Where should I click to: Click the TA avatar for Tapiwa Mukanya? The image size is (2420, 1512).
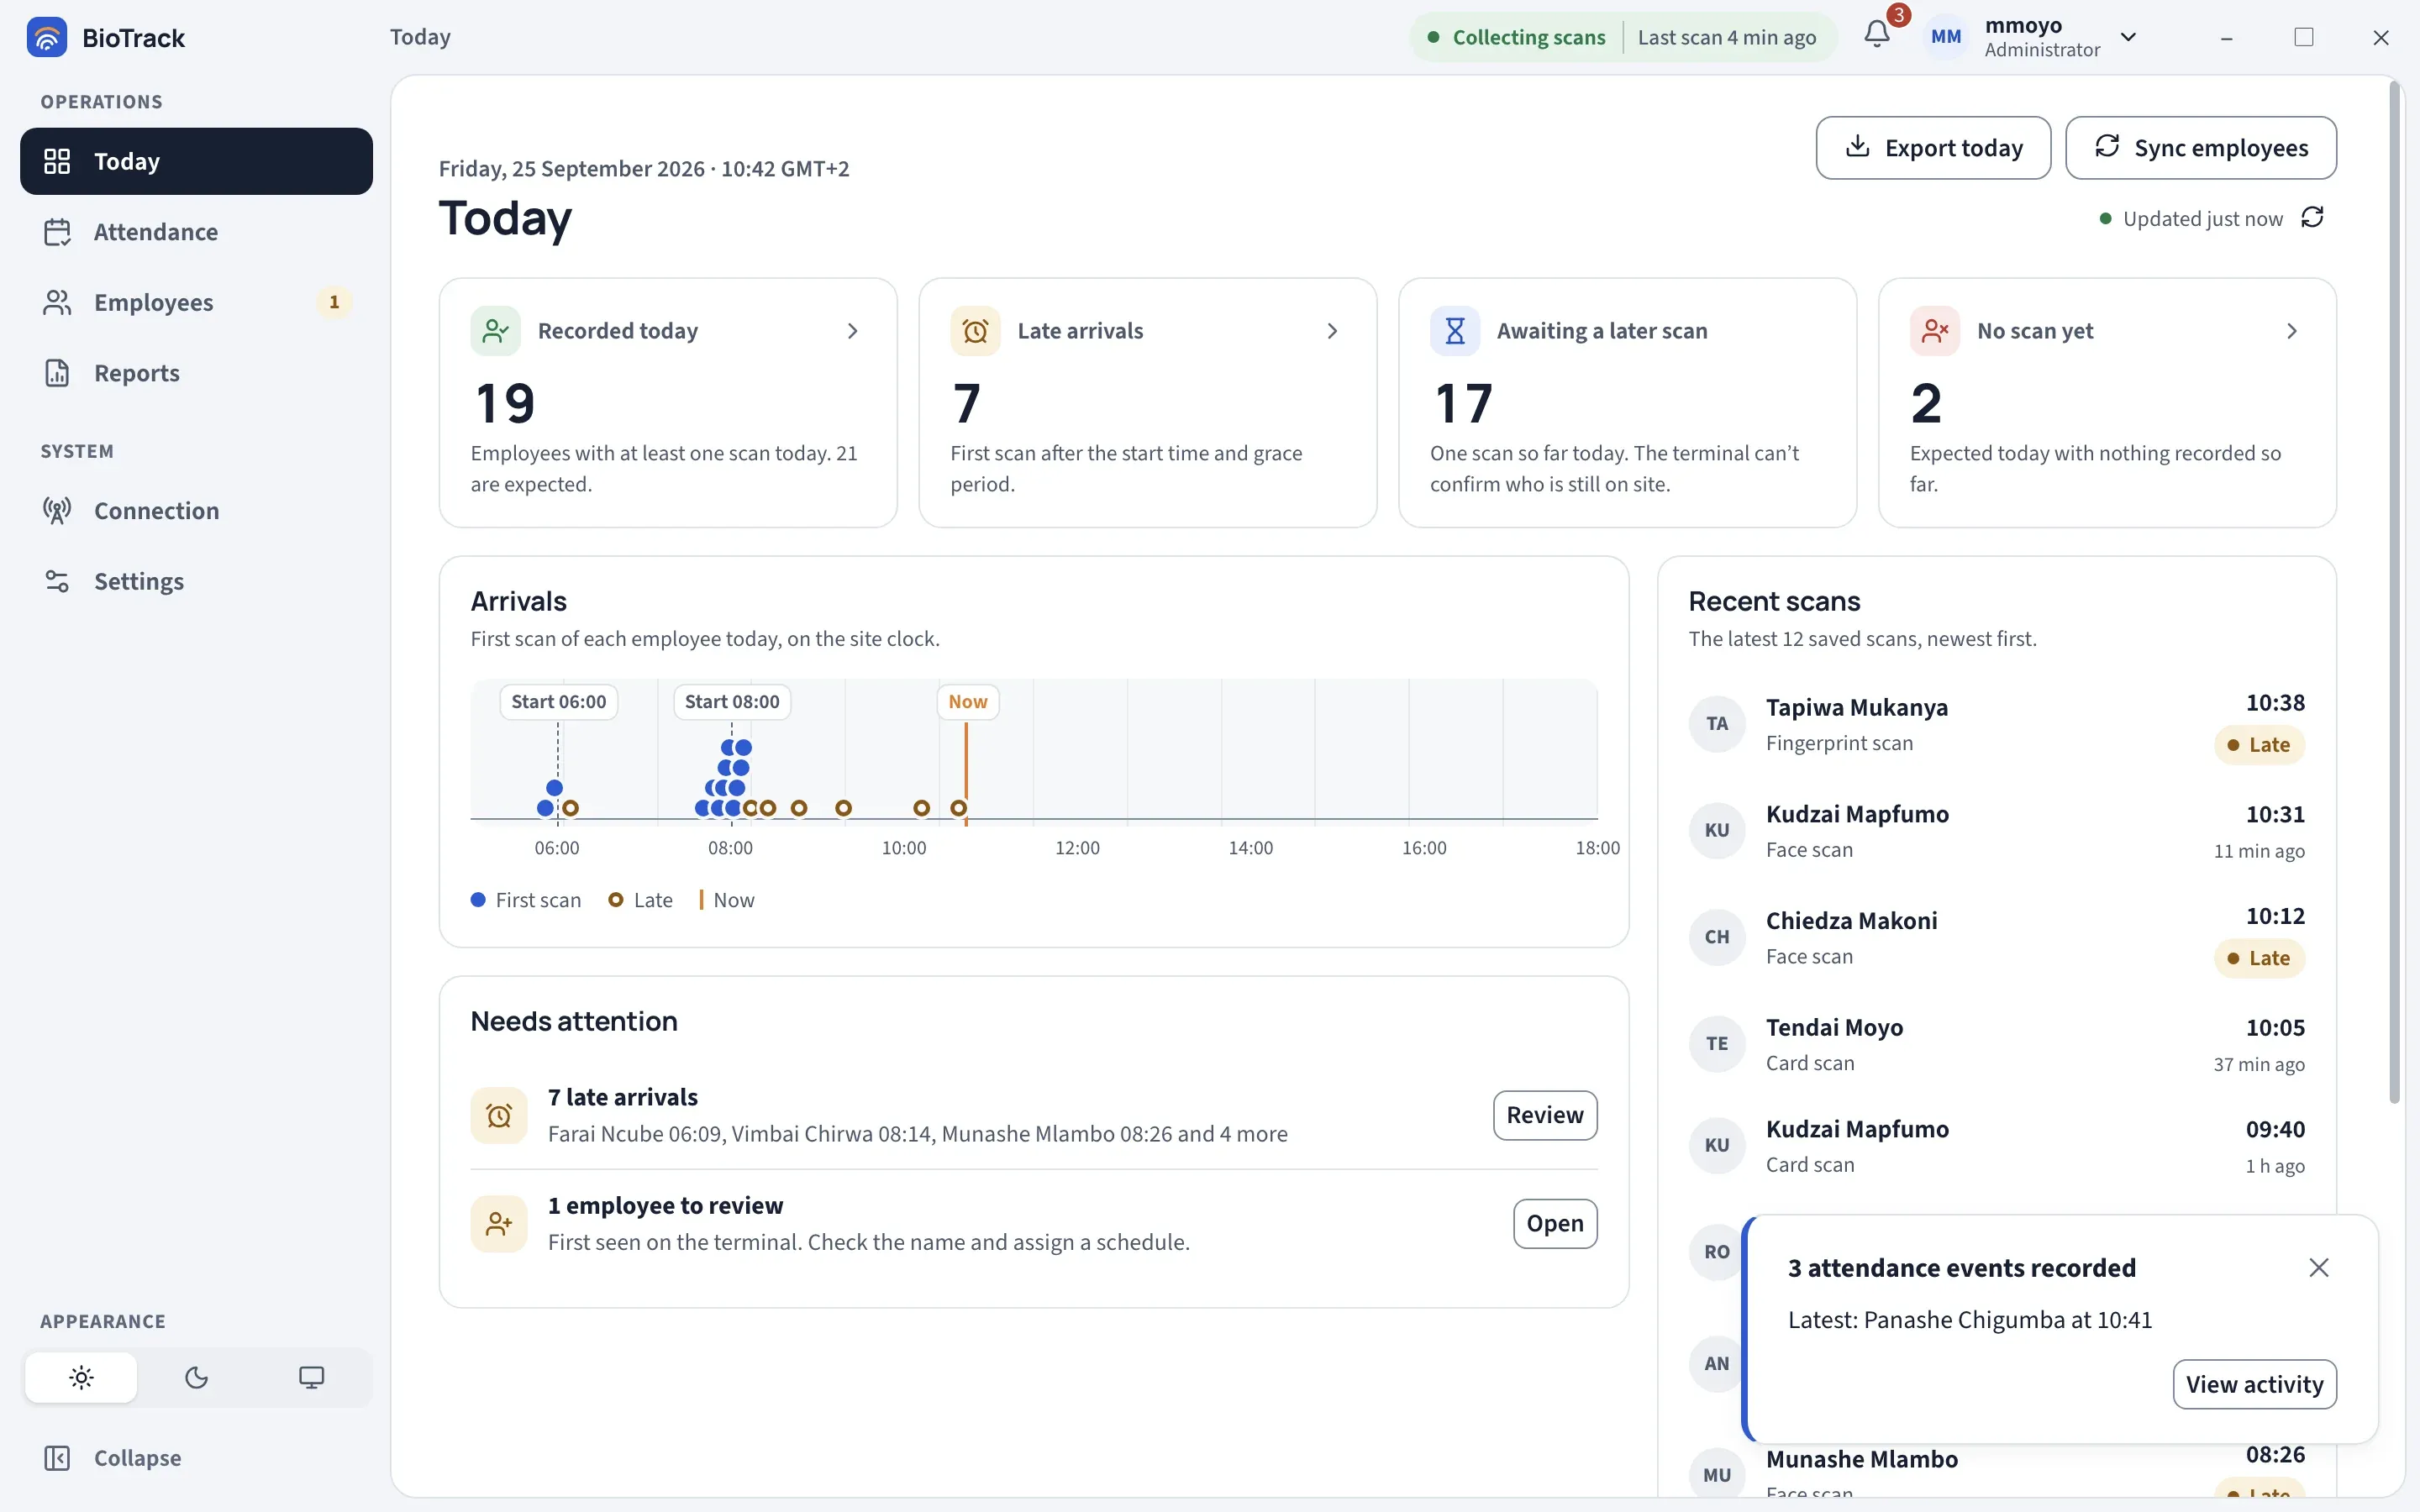pyautogui.click(x=1717, y=724)
